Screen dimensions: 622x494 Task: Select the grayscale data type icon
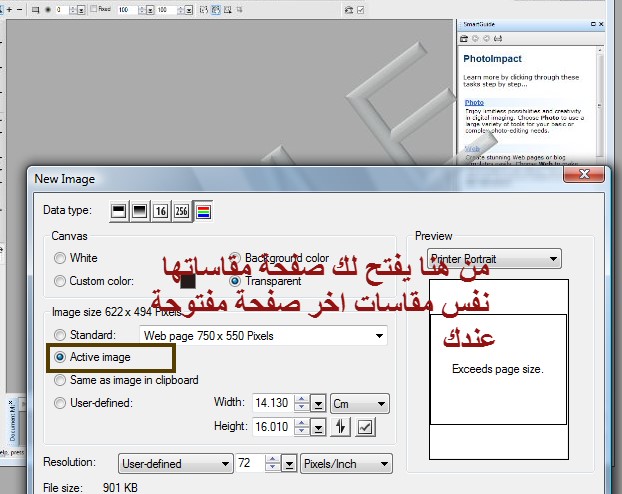(138, 211)
